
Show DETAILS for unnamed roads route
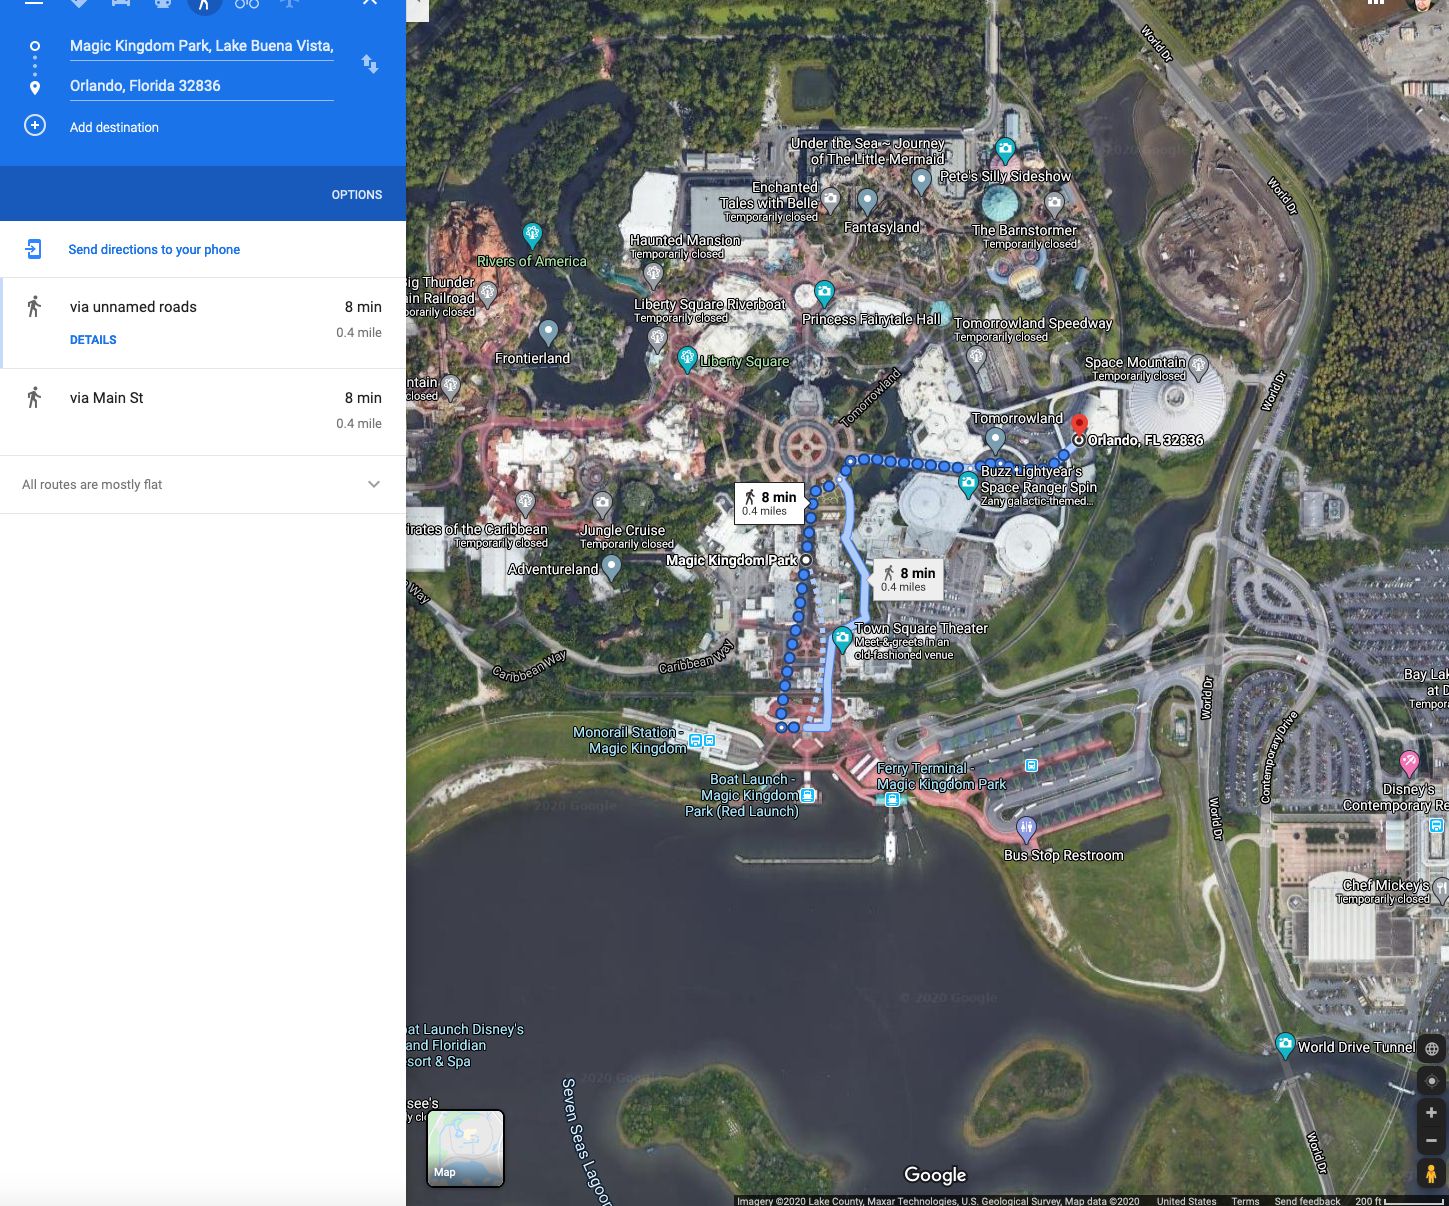[x=93, y=340]
